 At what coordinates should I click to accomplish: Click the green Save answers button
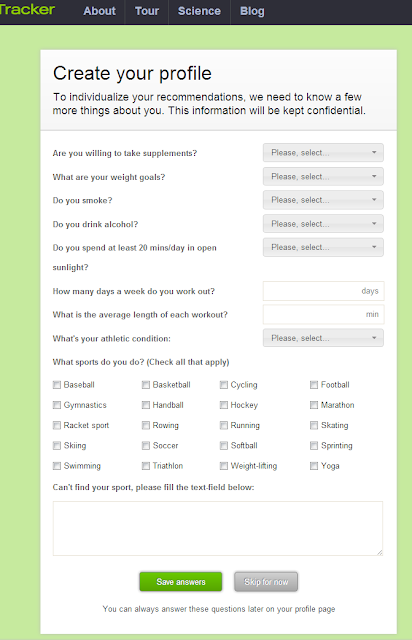tap(181, 582)
